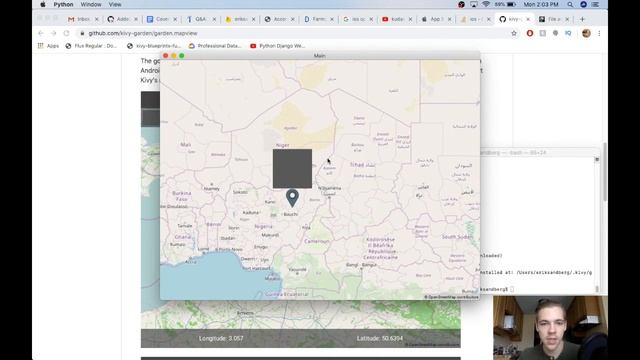This screenshot has height=360, width=640.
Task: Bookmark this page with the star icon
Action: point(514,33)
